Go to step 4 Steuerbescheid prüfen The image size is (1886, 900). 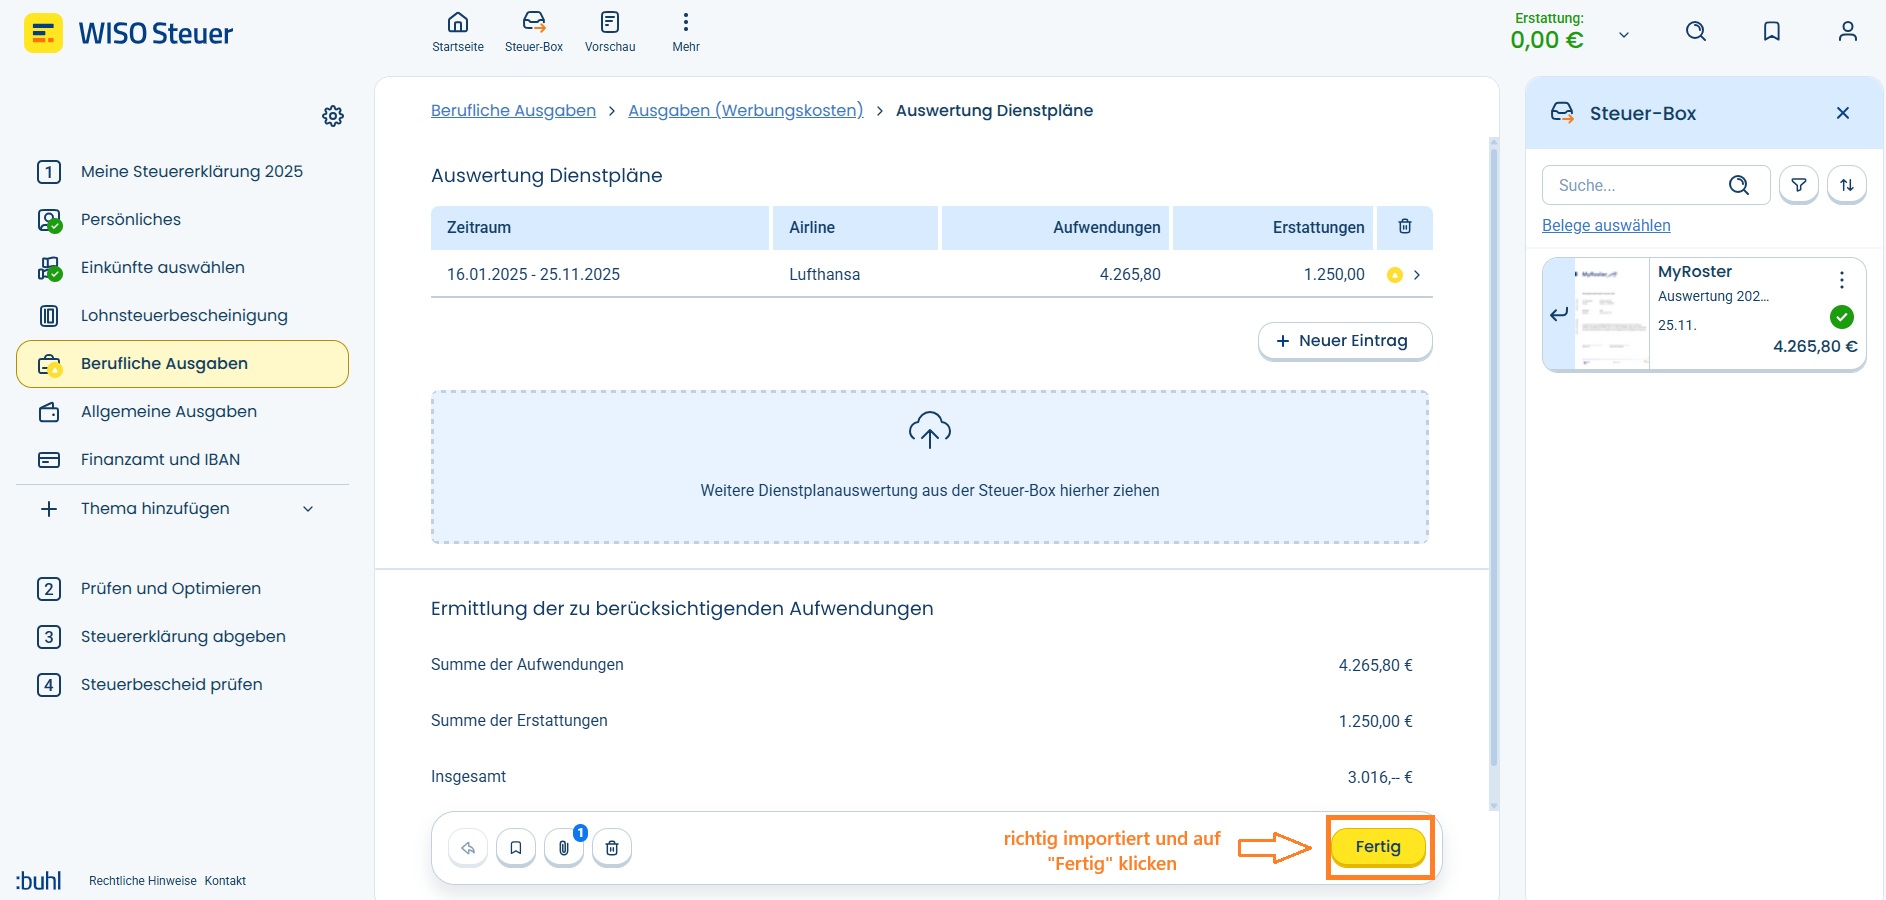tap(182, 685)
